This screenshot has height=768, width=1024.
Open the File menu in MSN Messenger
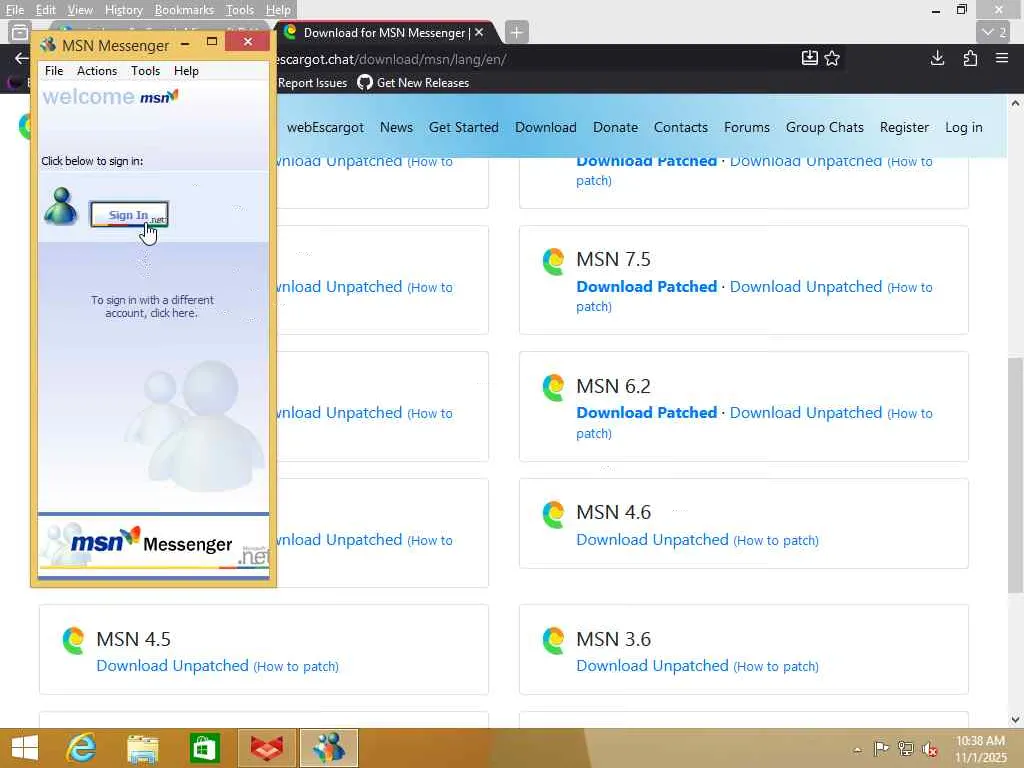[x=54, y=71]
